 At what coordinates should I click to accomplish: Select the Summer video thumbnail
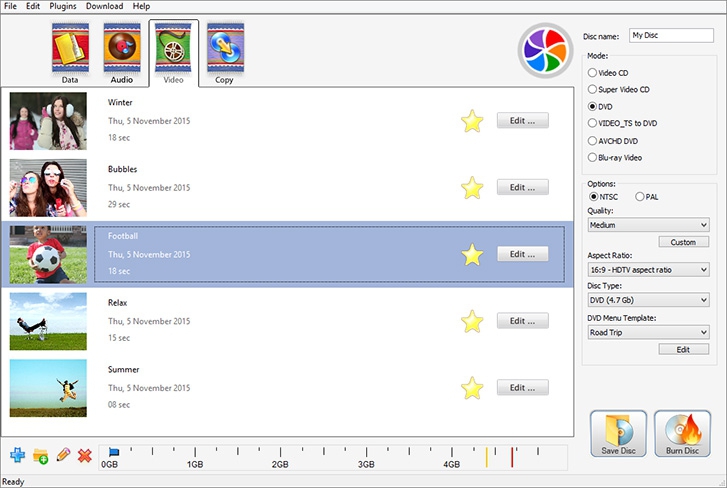coord(48,388)
